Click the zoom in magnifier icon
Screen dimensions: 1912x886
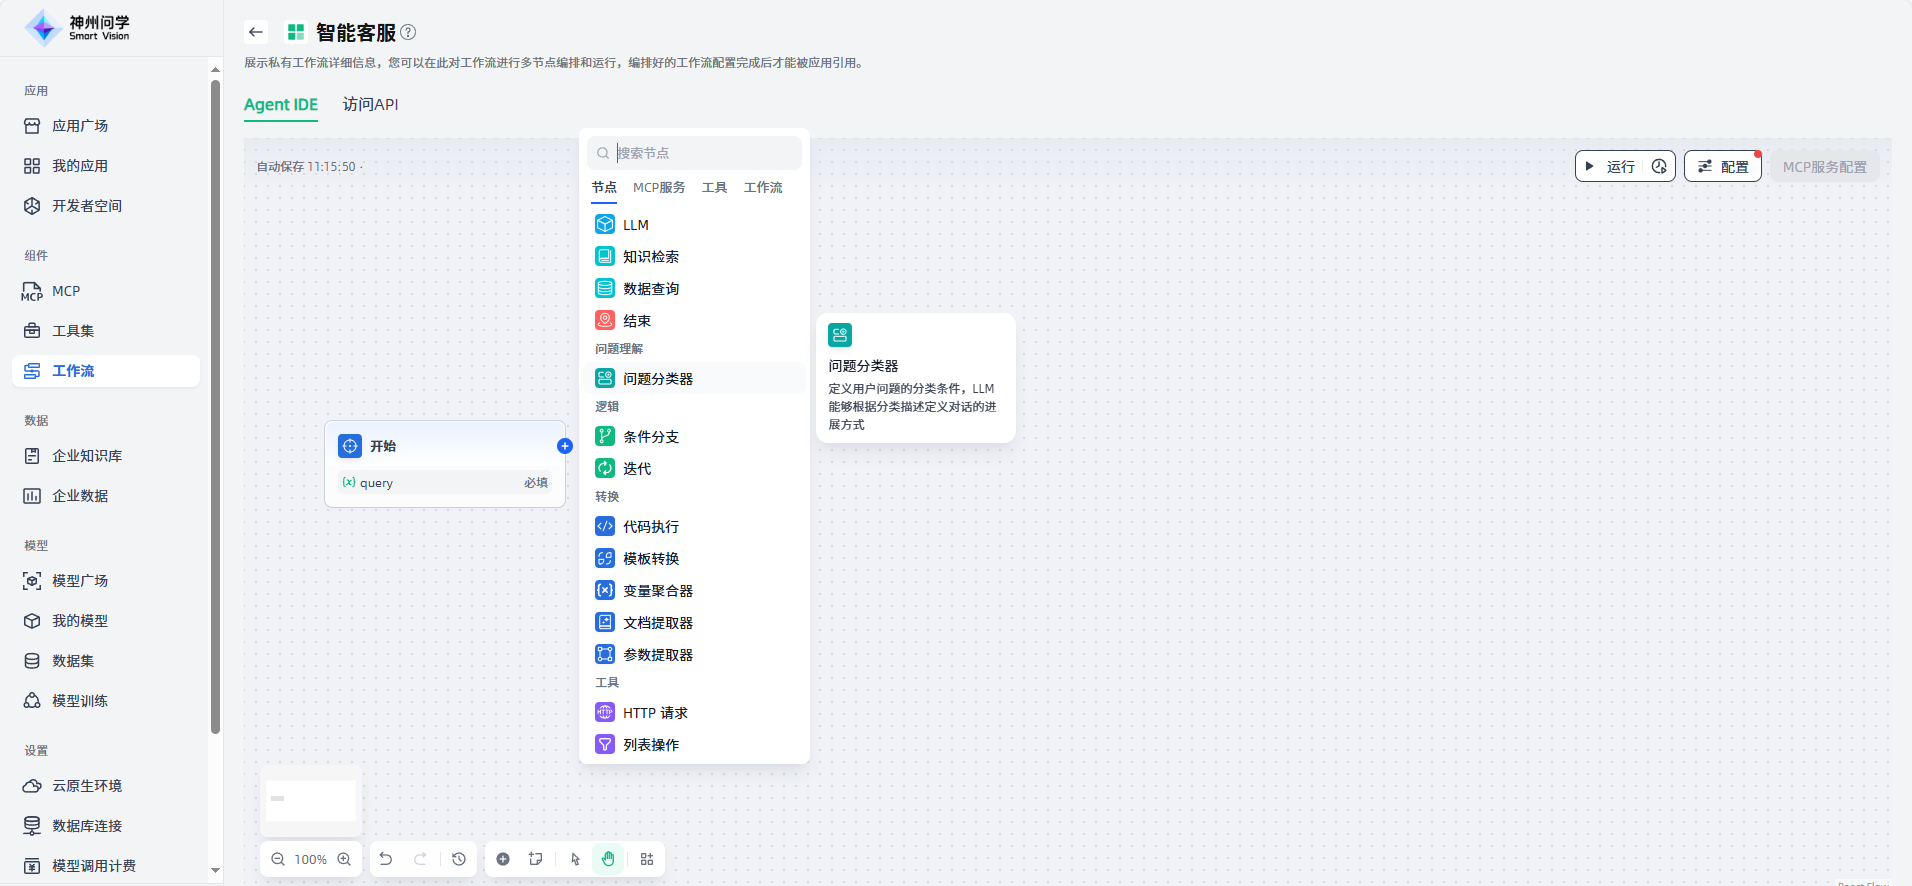pyautogui.click(x=344, y=859)
